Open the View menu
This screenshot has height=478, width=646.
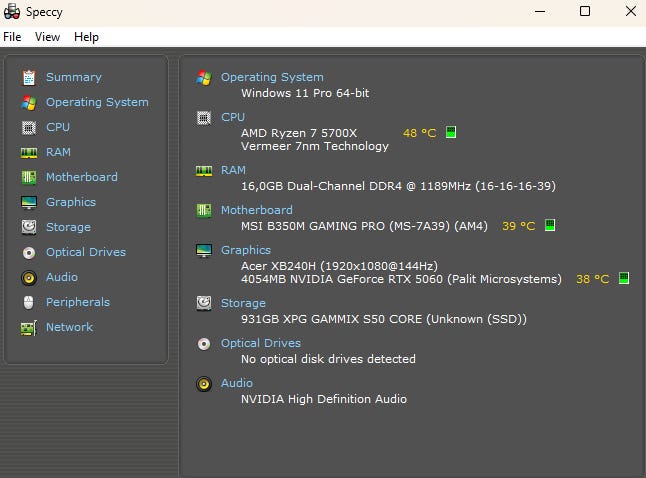pyautogui.click(x=47, y=37)
